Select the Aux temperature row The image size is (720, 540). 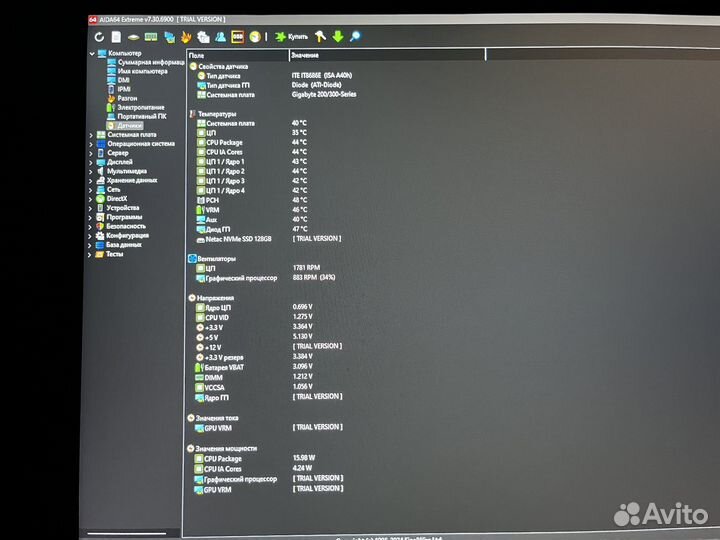[x=252, y=219]
